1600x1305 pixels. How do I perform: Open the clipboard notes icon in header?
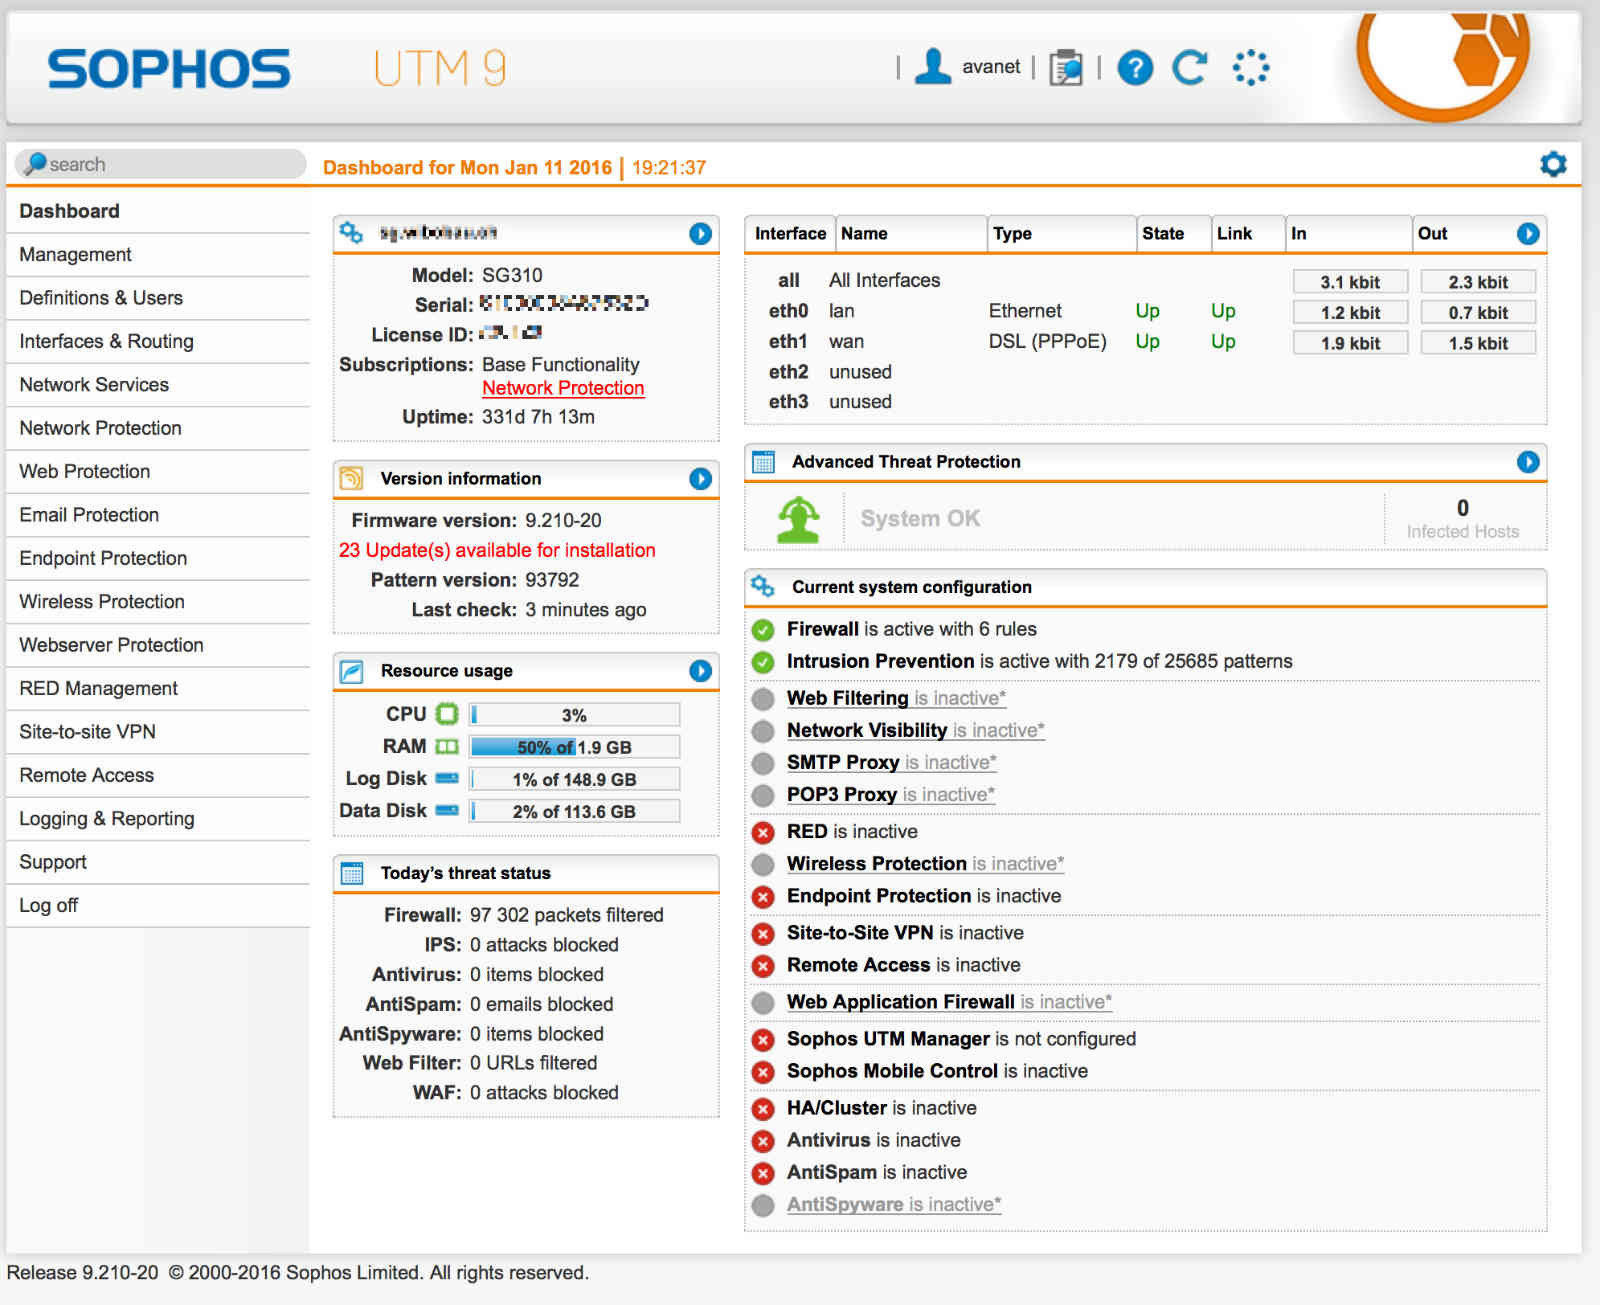[1066, 68]
